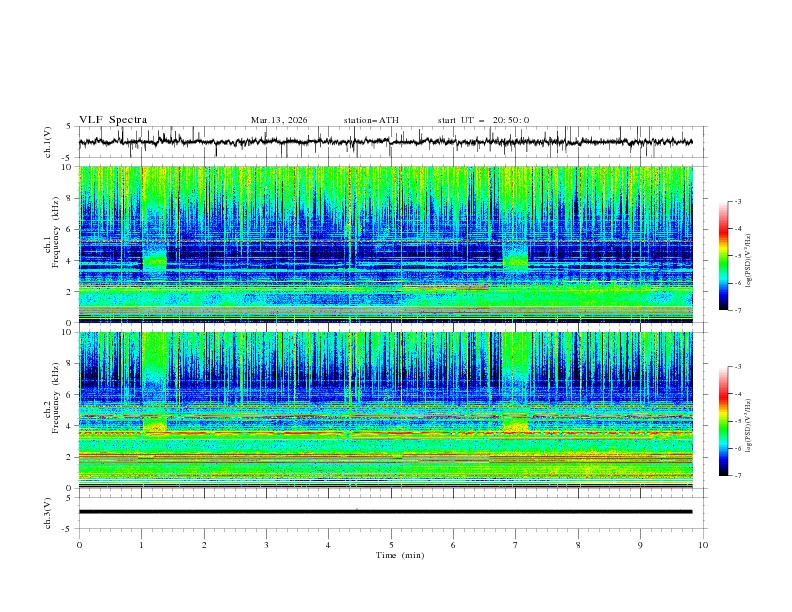The width and height of the screenshot is (792, 612).
Task: Click the black ch.1 voltage waveform trace
Action: pos(385,142)
